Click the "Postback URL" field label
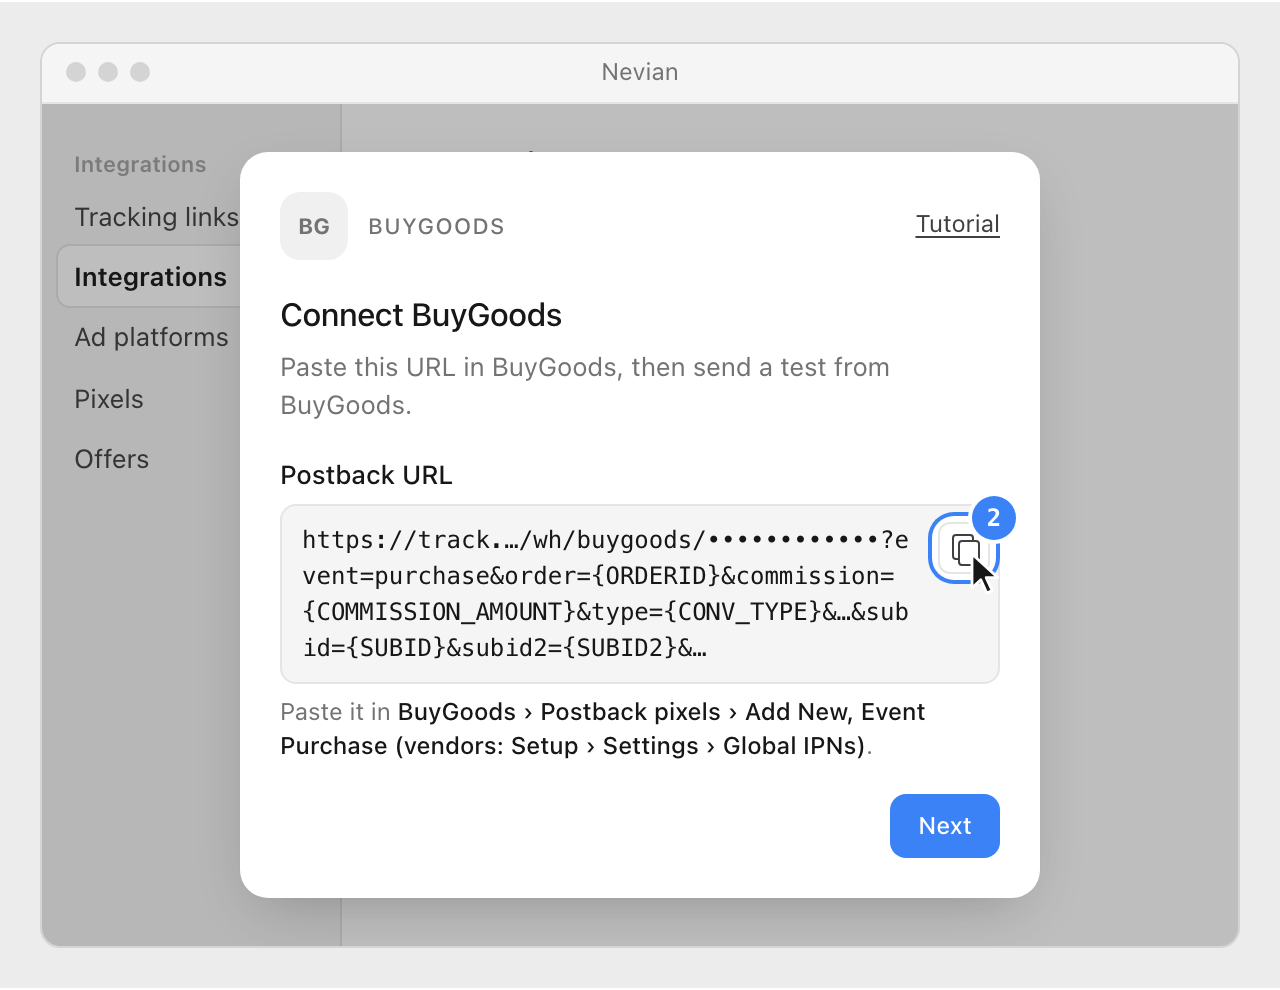 tap(366, 475)
